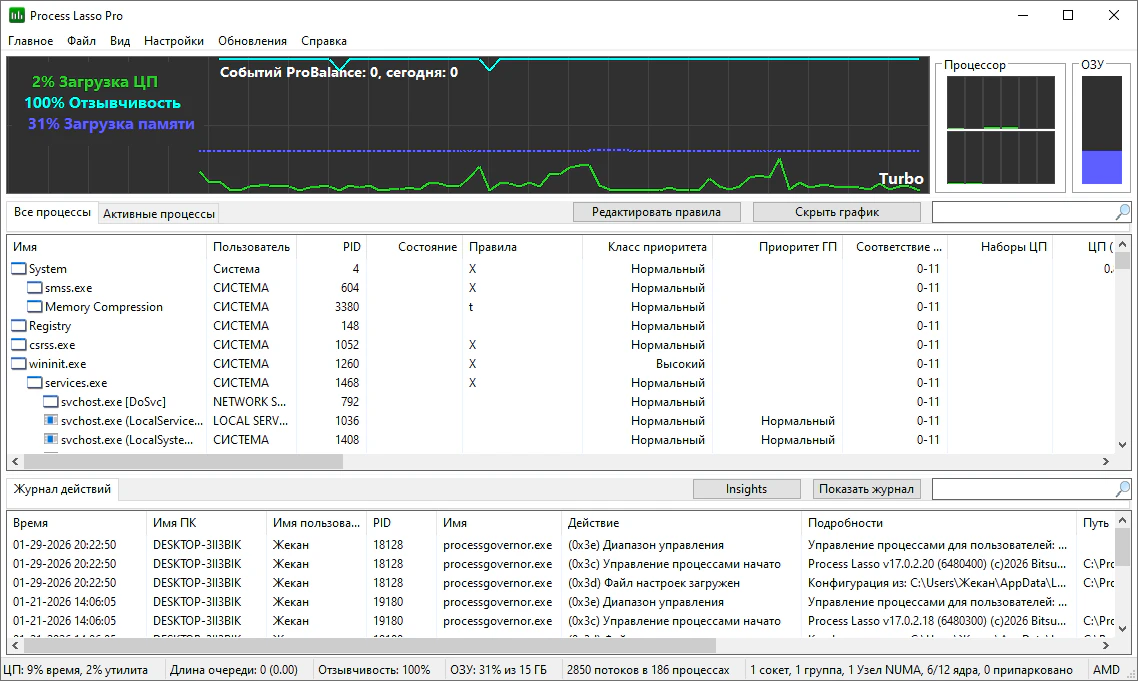Image resolution: width=1138 pixels, height=681 pixels.
Task: Click the csrss.exe process icon
Action: pos(19,345)
